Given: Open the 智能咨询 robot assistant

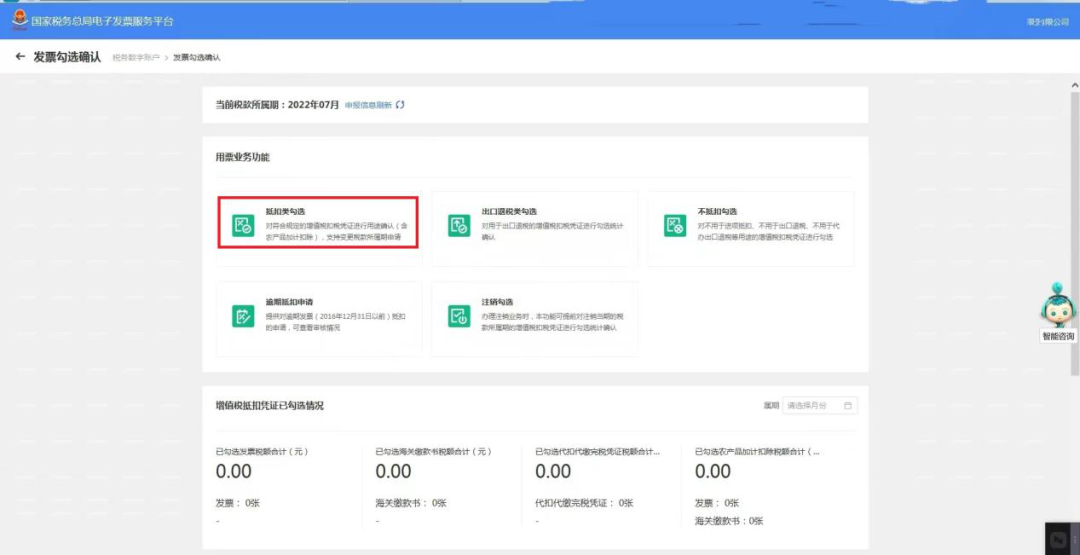Looking at the screenshot, I should [1058, 305].
